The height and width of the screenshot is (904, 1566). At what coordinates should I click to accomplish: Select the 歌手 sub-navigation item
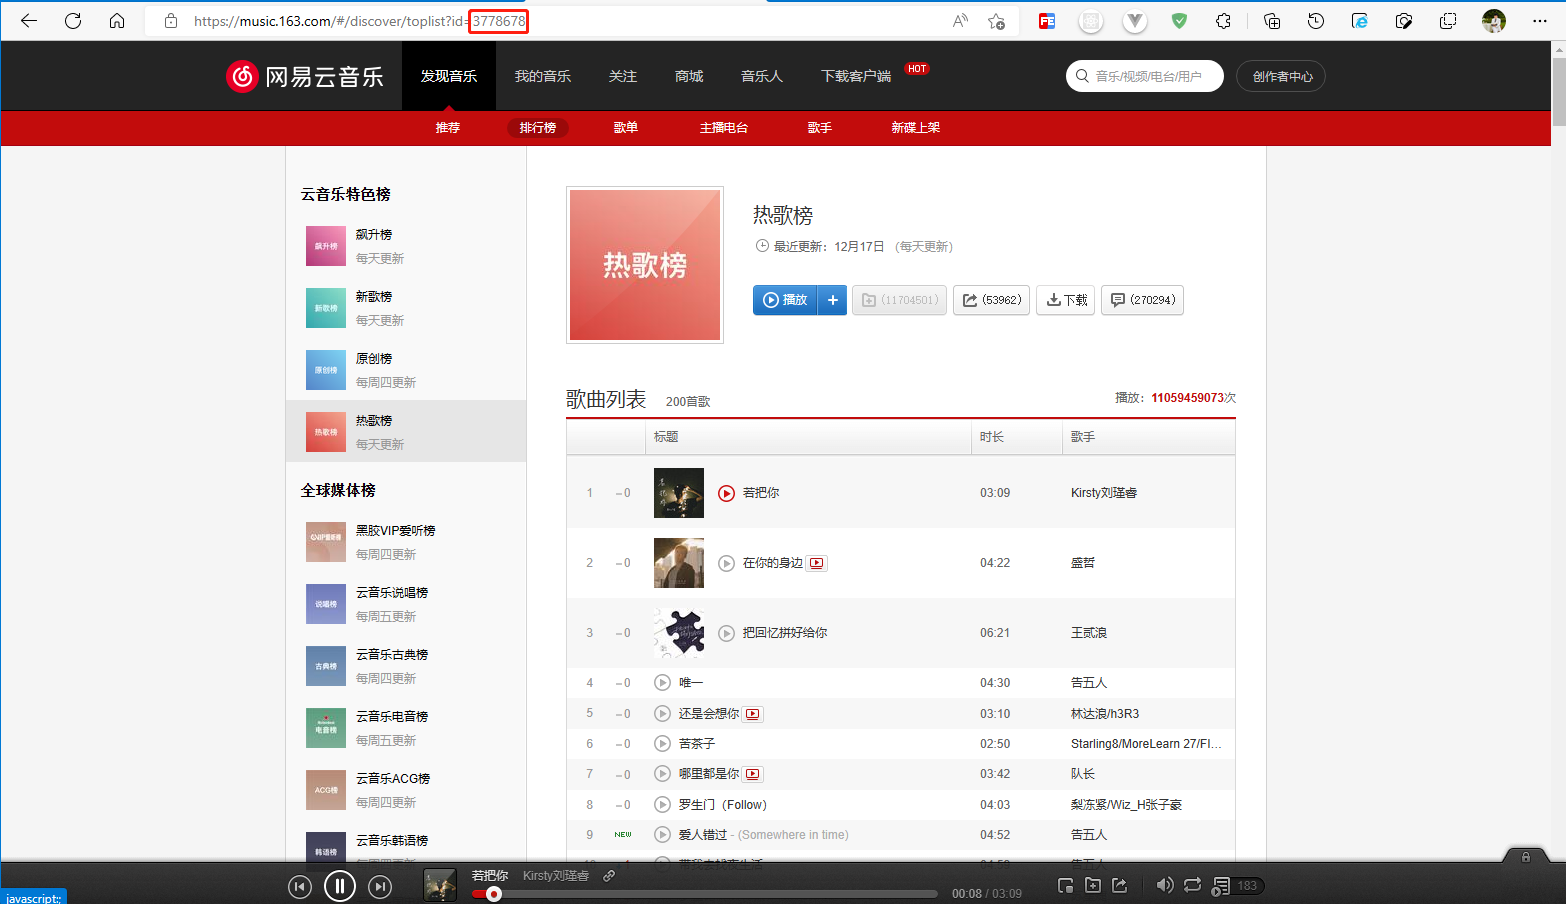(820, 128)
